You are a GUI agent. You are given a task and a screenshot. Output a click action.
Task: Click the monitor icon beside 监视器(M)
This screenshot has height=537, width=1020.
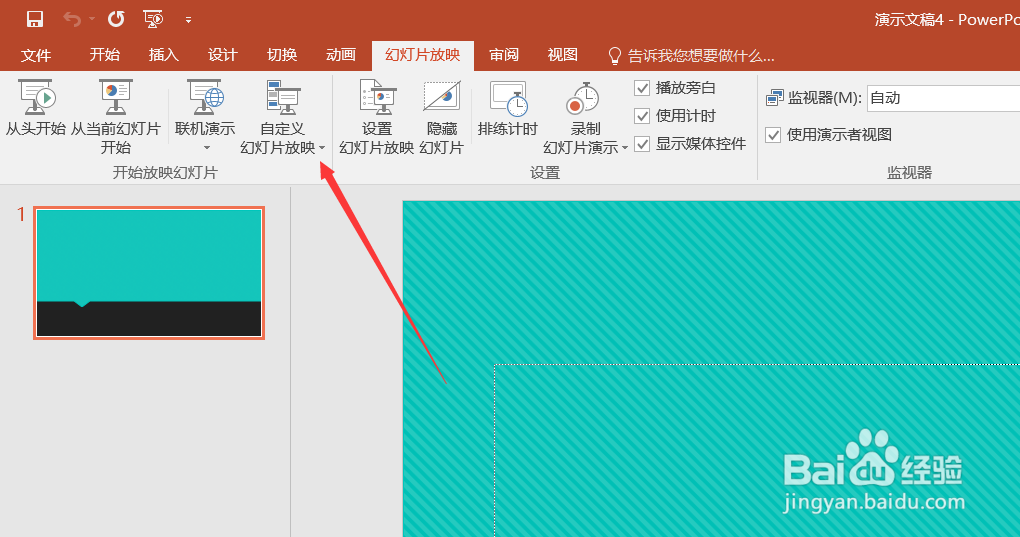click(x=775, y=98)
